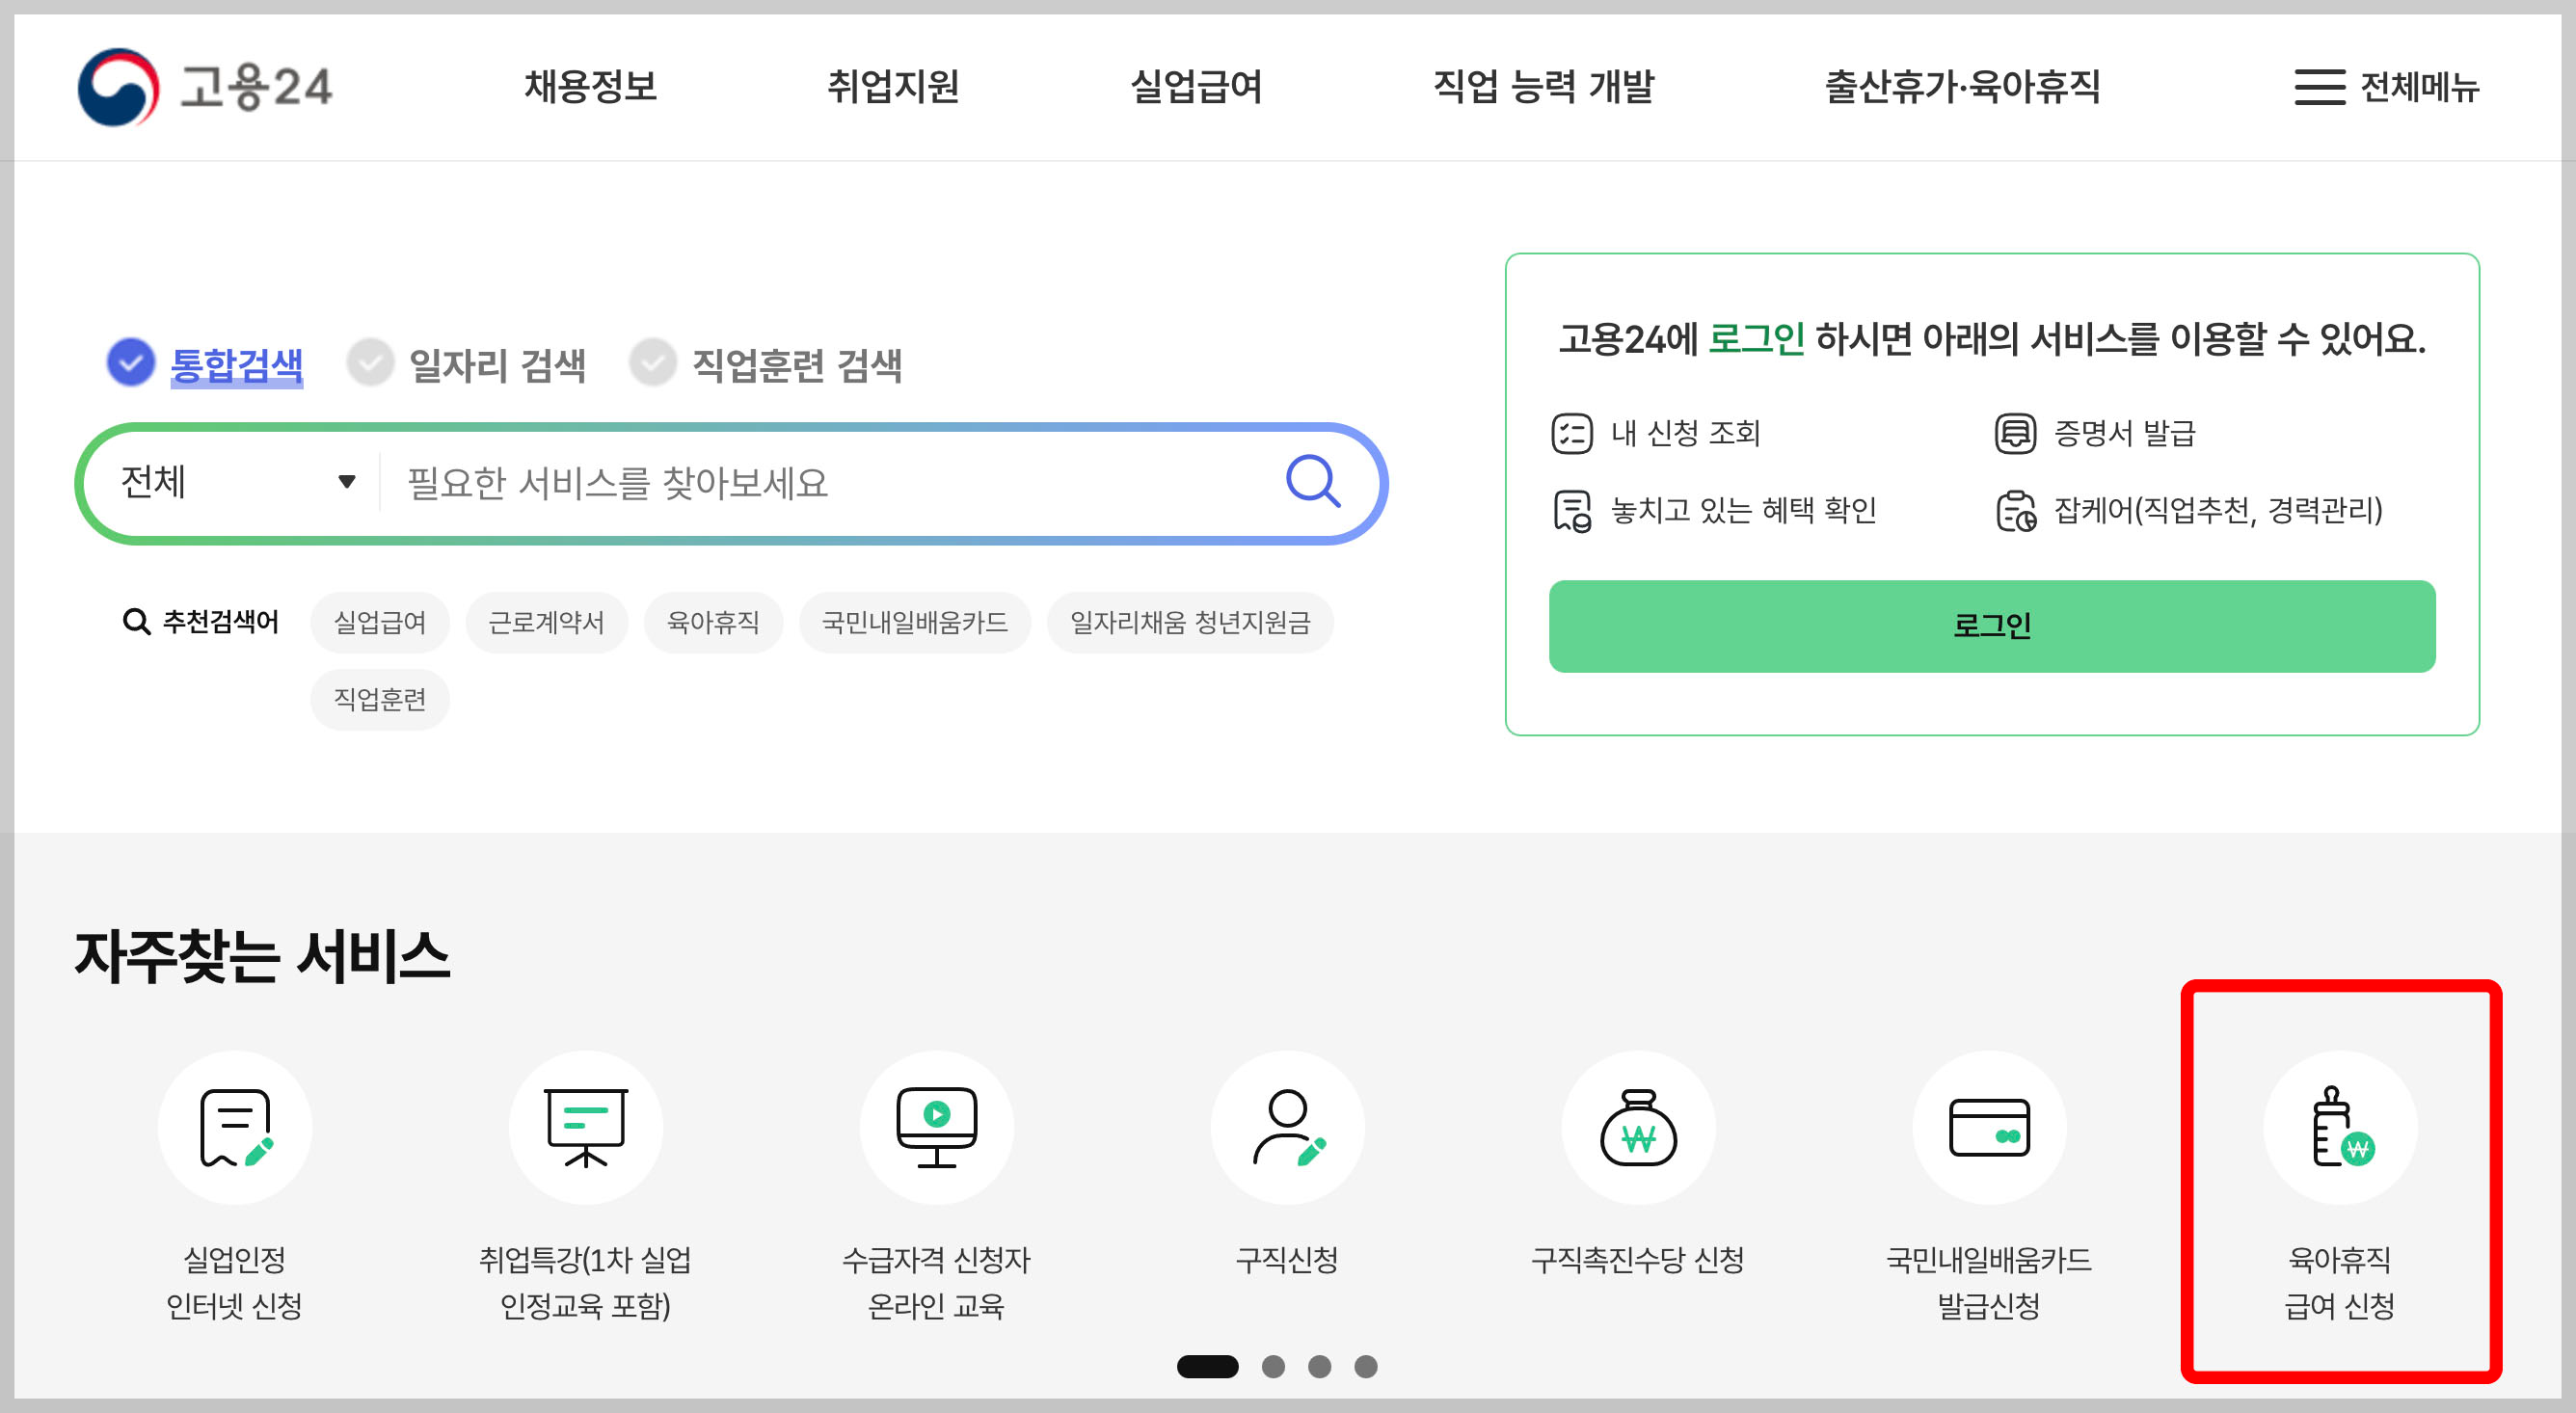Click the 추천검색어 magnifier icon

click(x=136, y=622)
